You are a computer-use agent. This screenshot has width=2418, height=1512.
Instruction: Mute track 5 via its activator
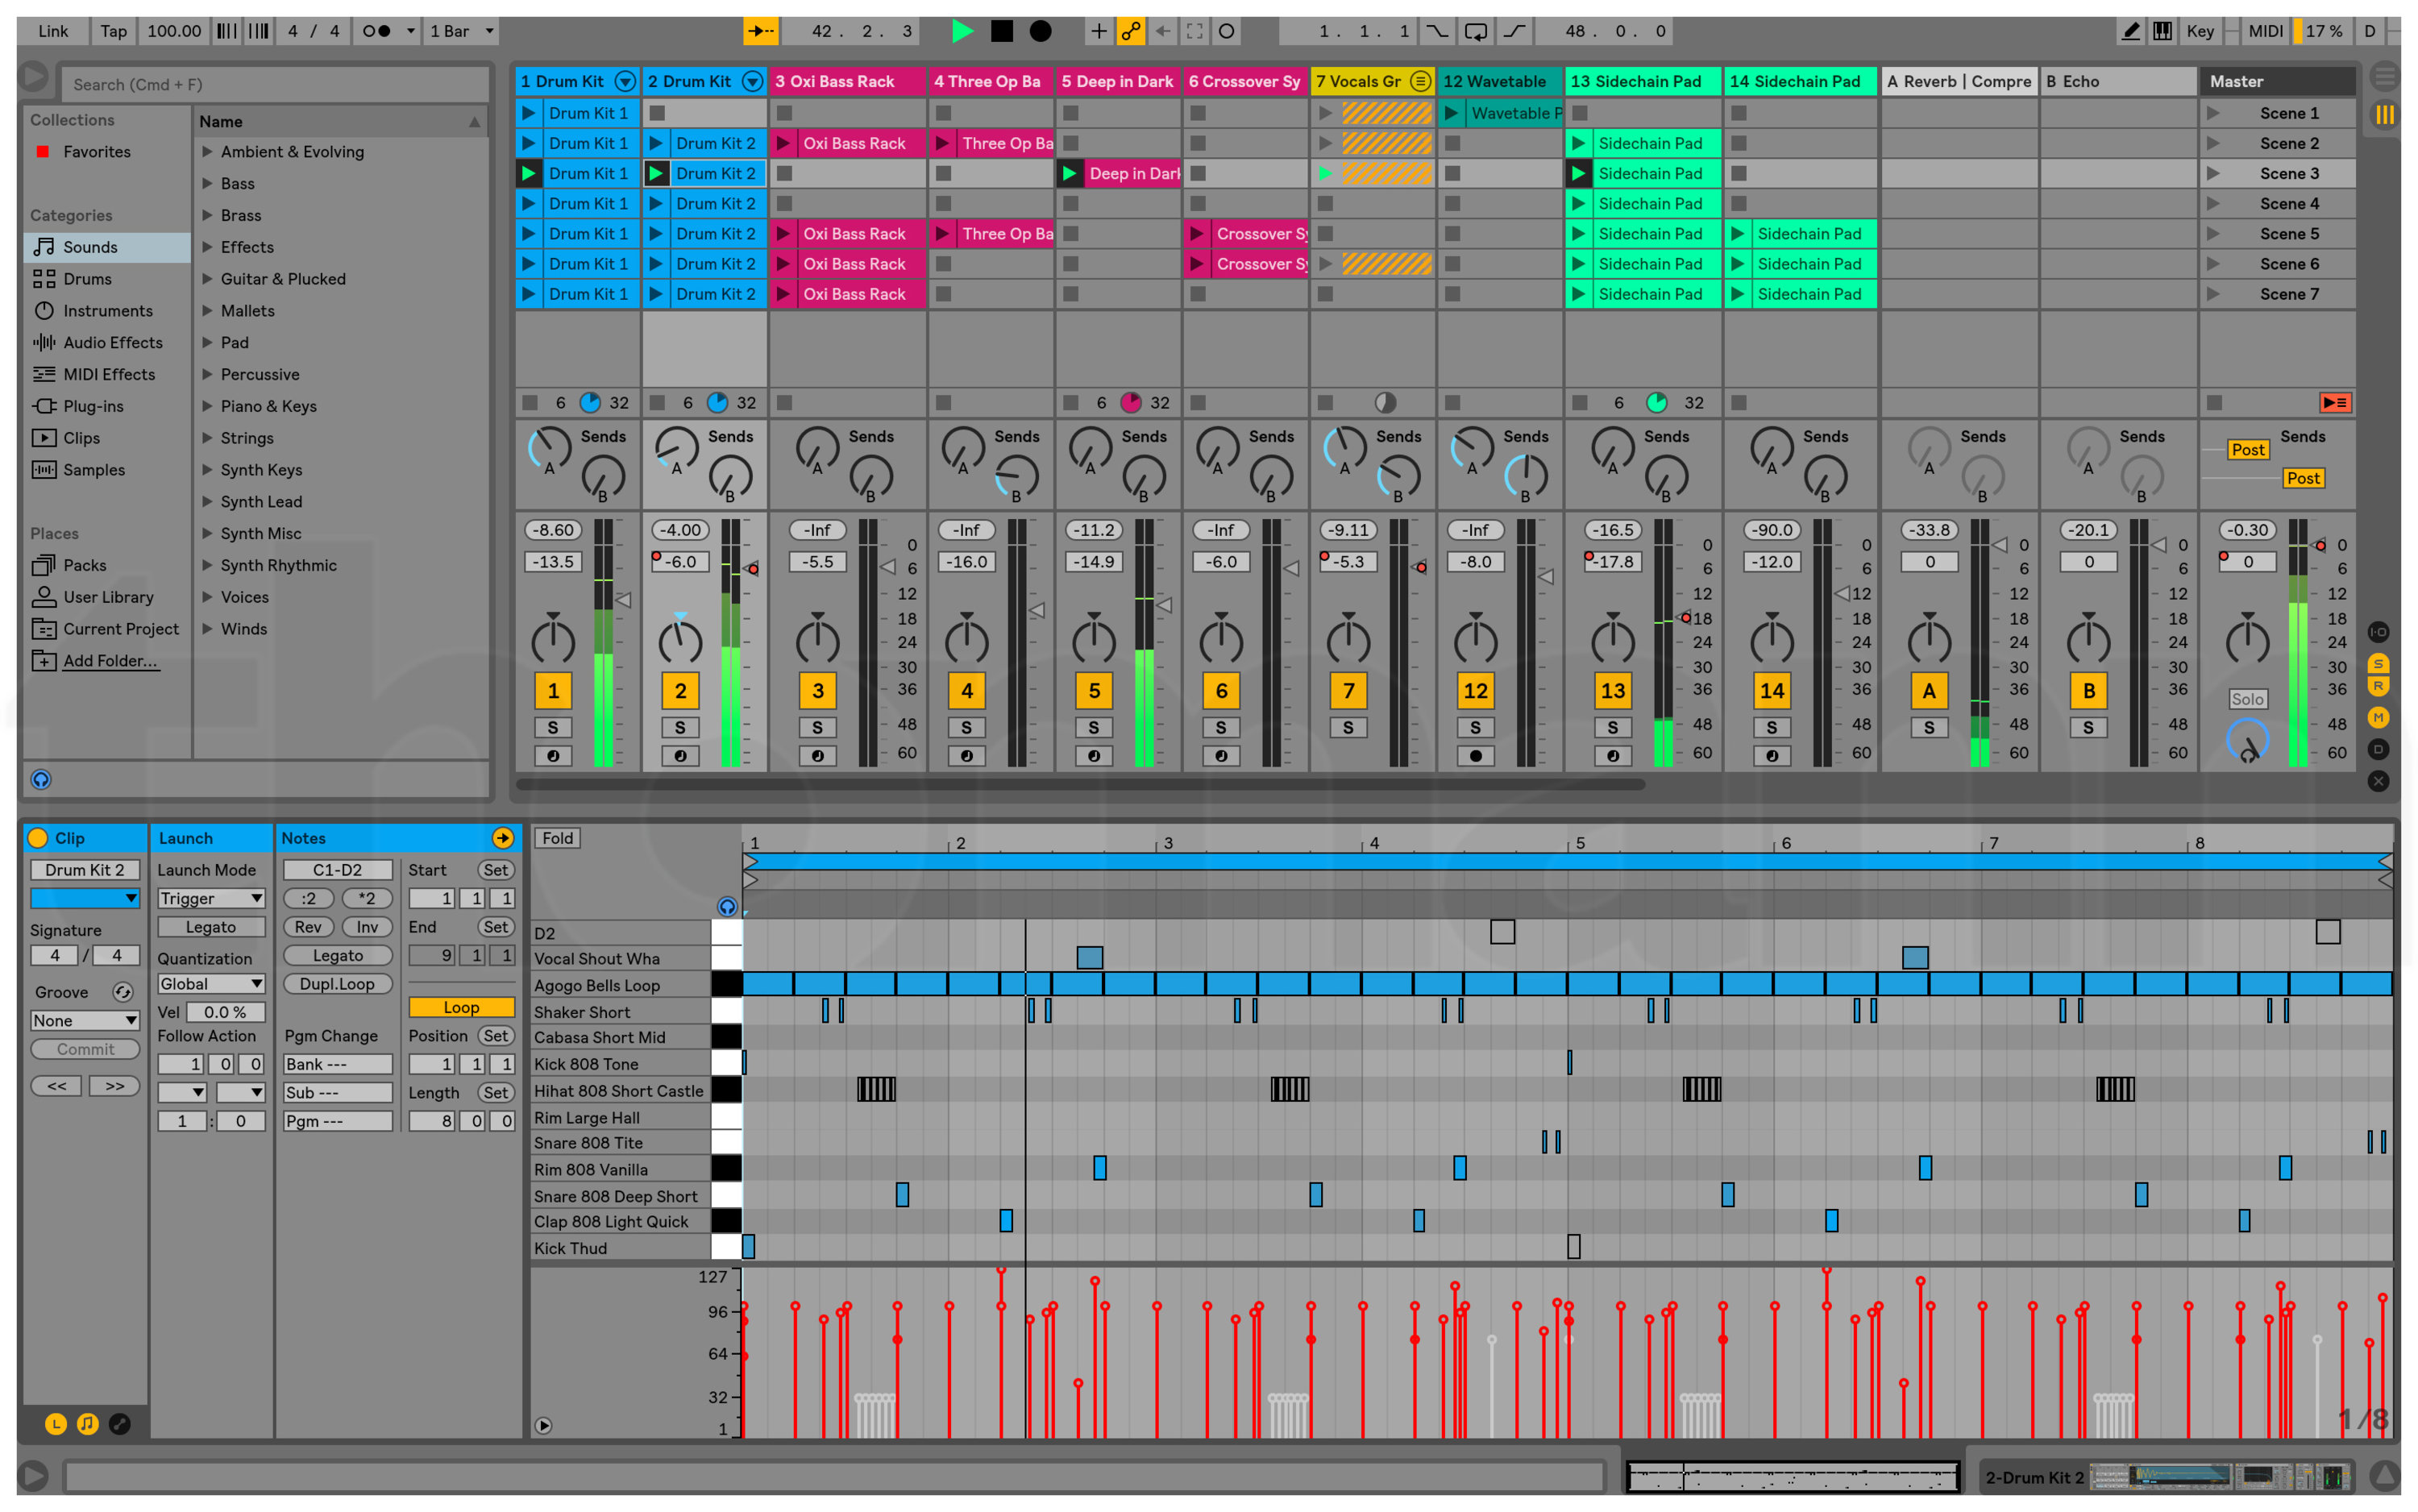tap(1093, 690)
